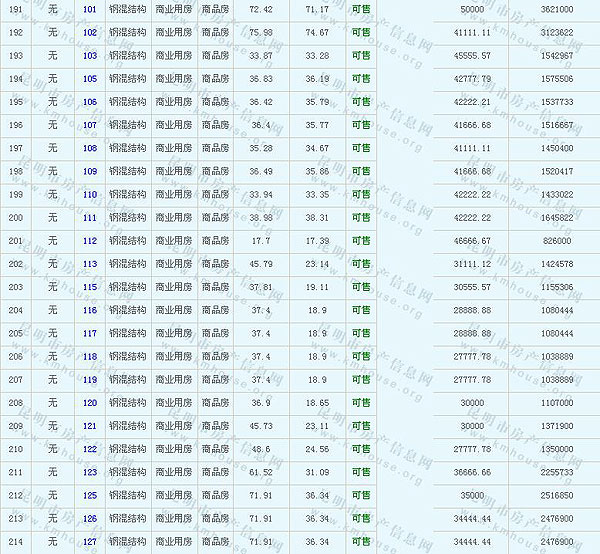This screenshot has width=600, height=554.
Task: Click unit price 46666.67 in row 201
Action: [x=470, y=241]
